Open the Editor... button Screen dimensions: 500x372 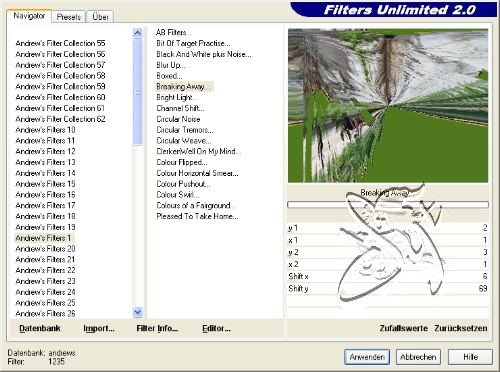[216, 328]
